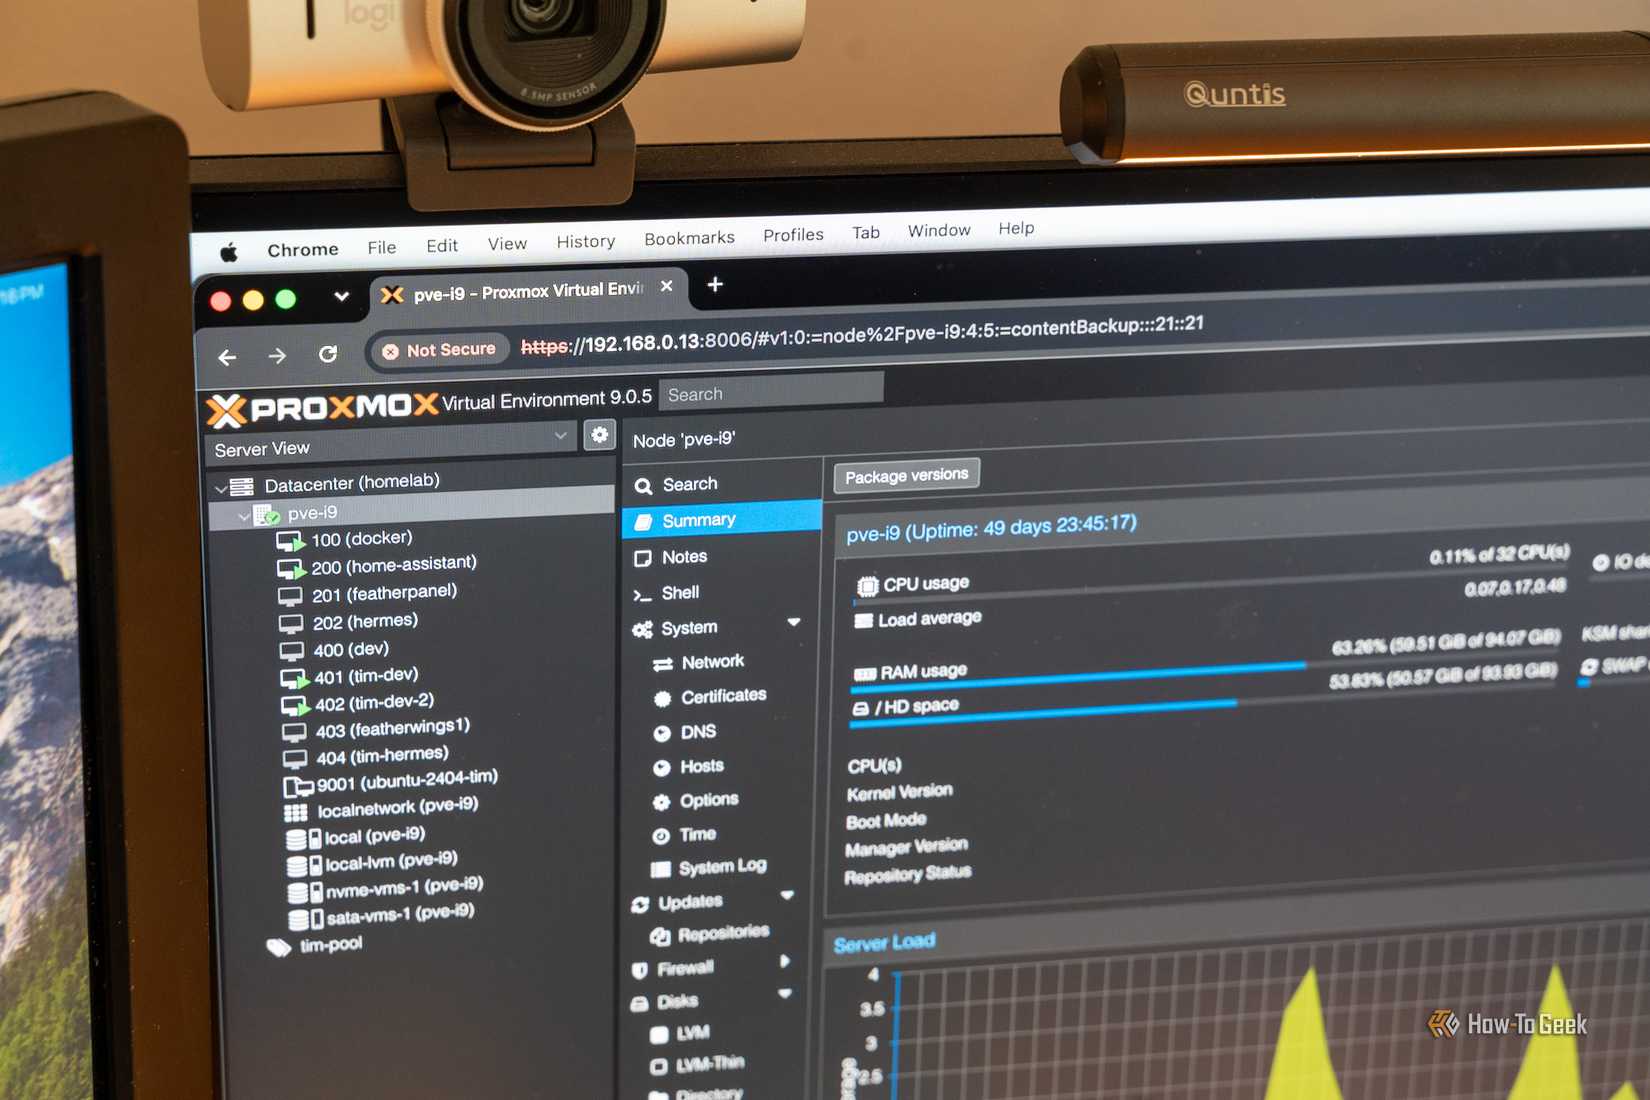Open the LVM-Thin disks panel
Viewport: 1650px width, 1100px height.
click(x=697, y=1064)
